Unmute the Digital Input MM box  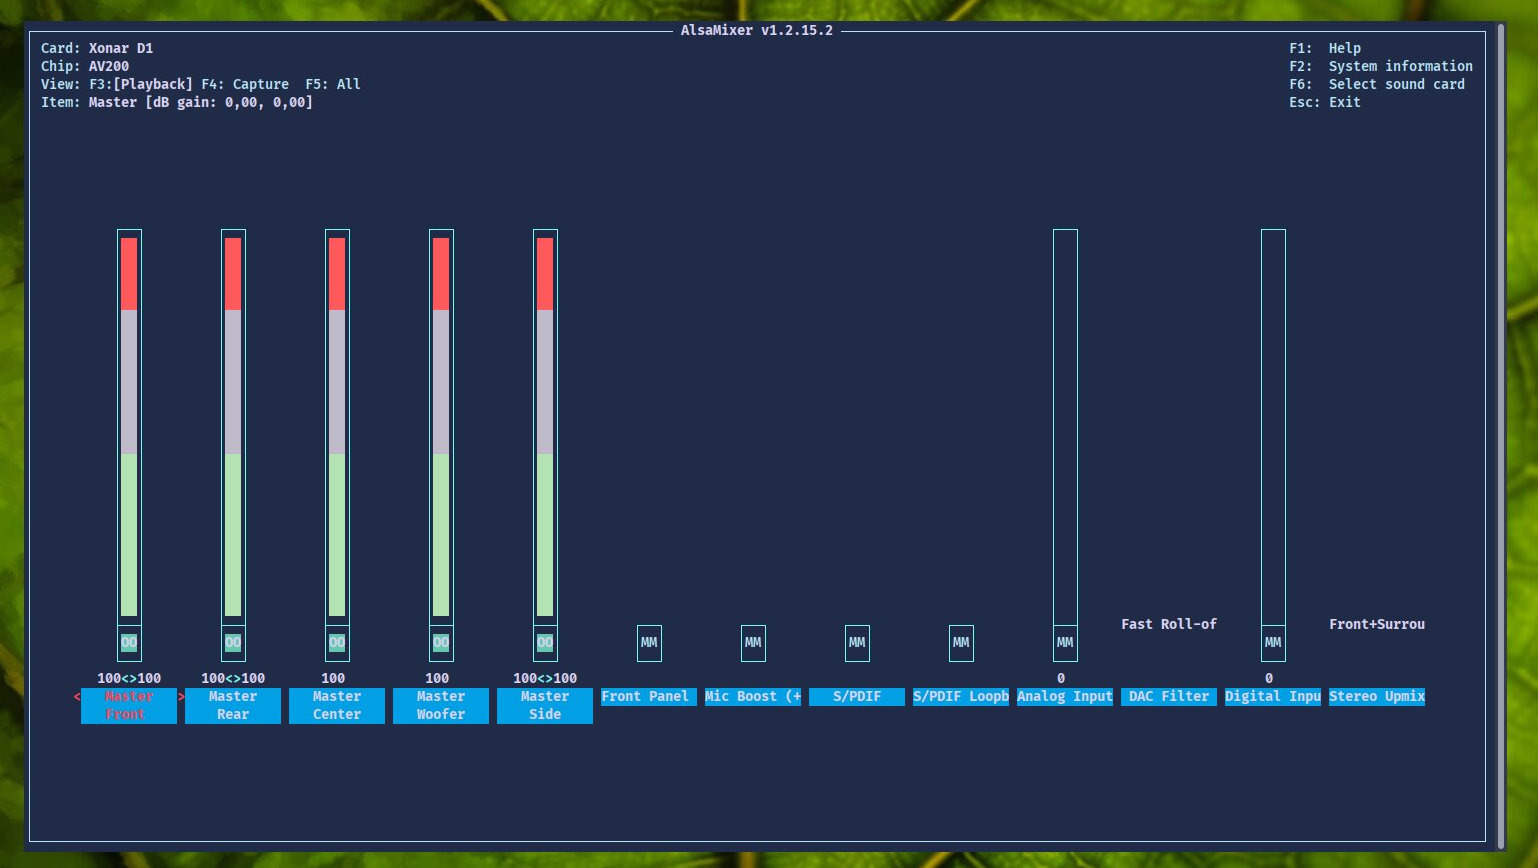coord(1273,643)
